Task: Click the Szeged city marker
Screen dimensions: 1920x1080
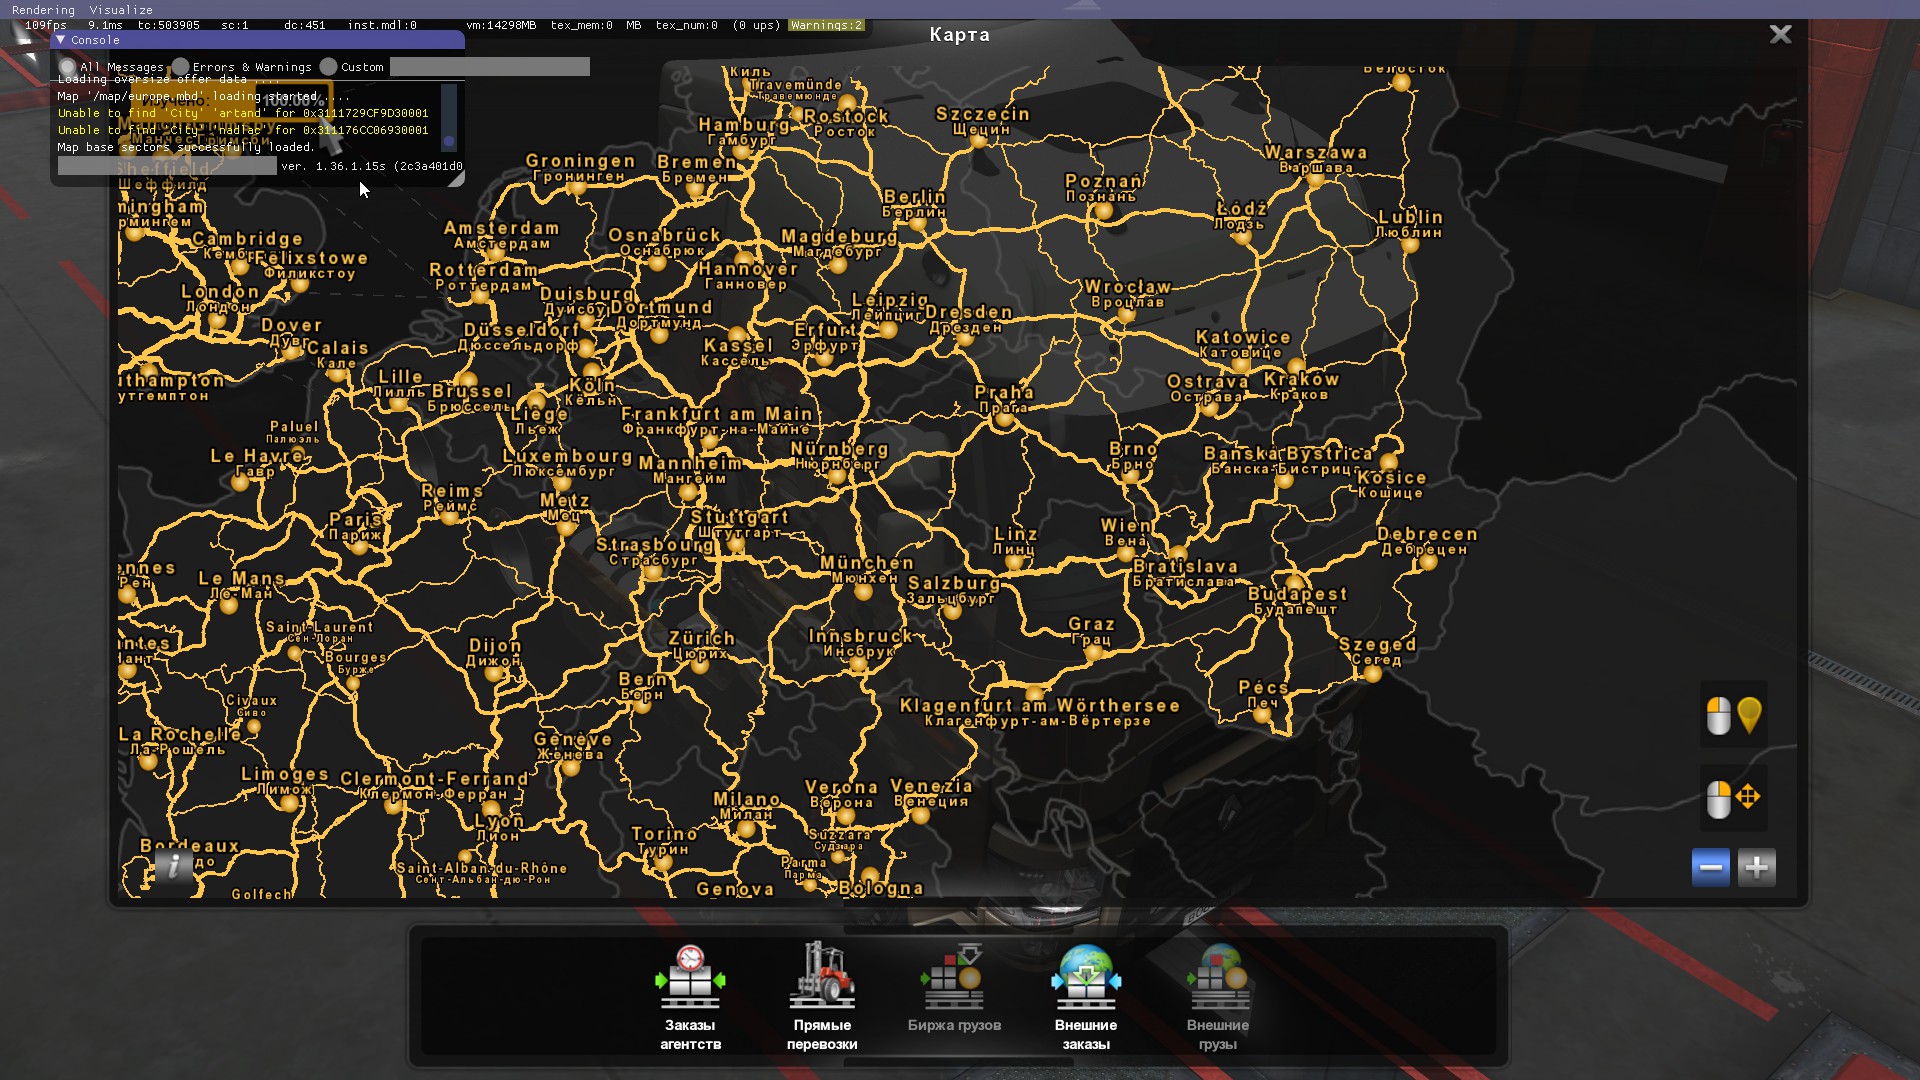Action: (x=1373, y=674)
